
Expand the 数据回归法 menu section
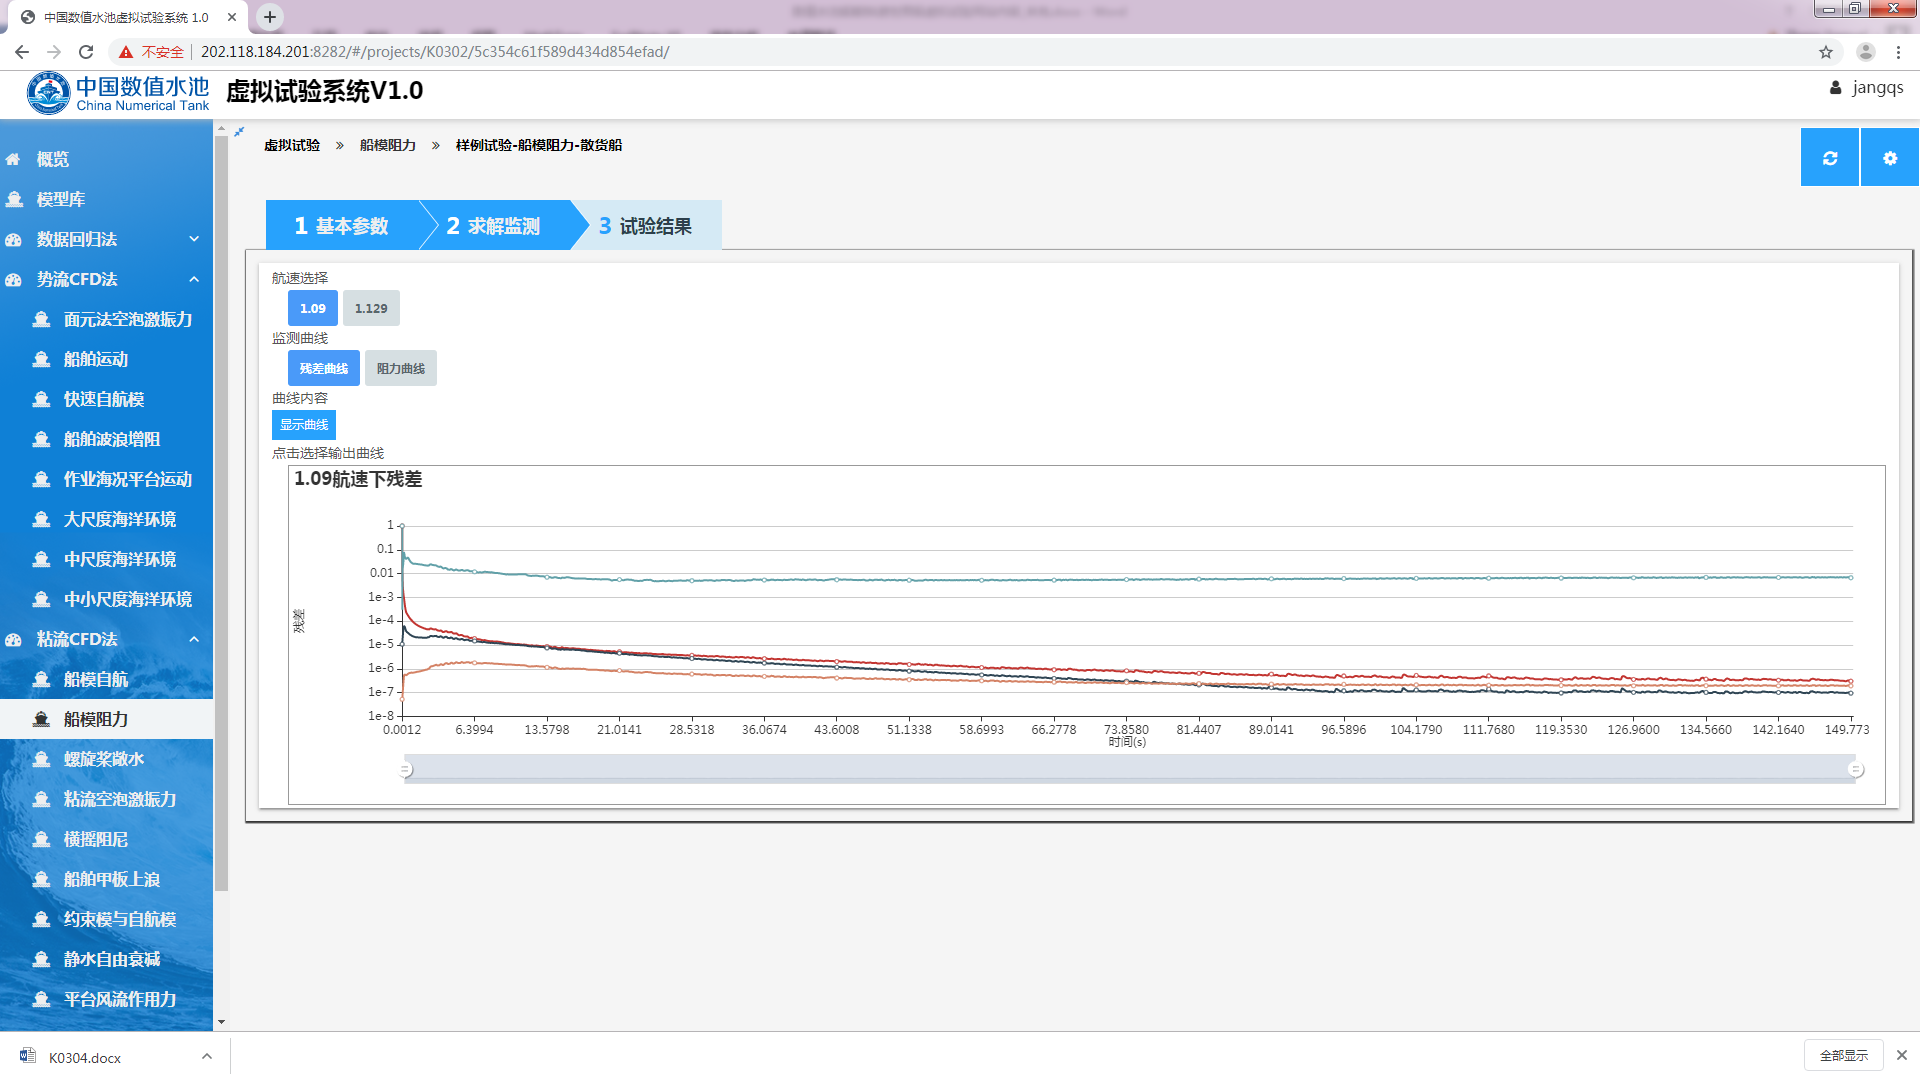tap(194, 240)
